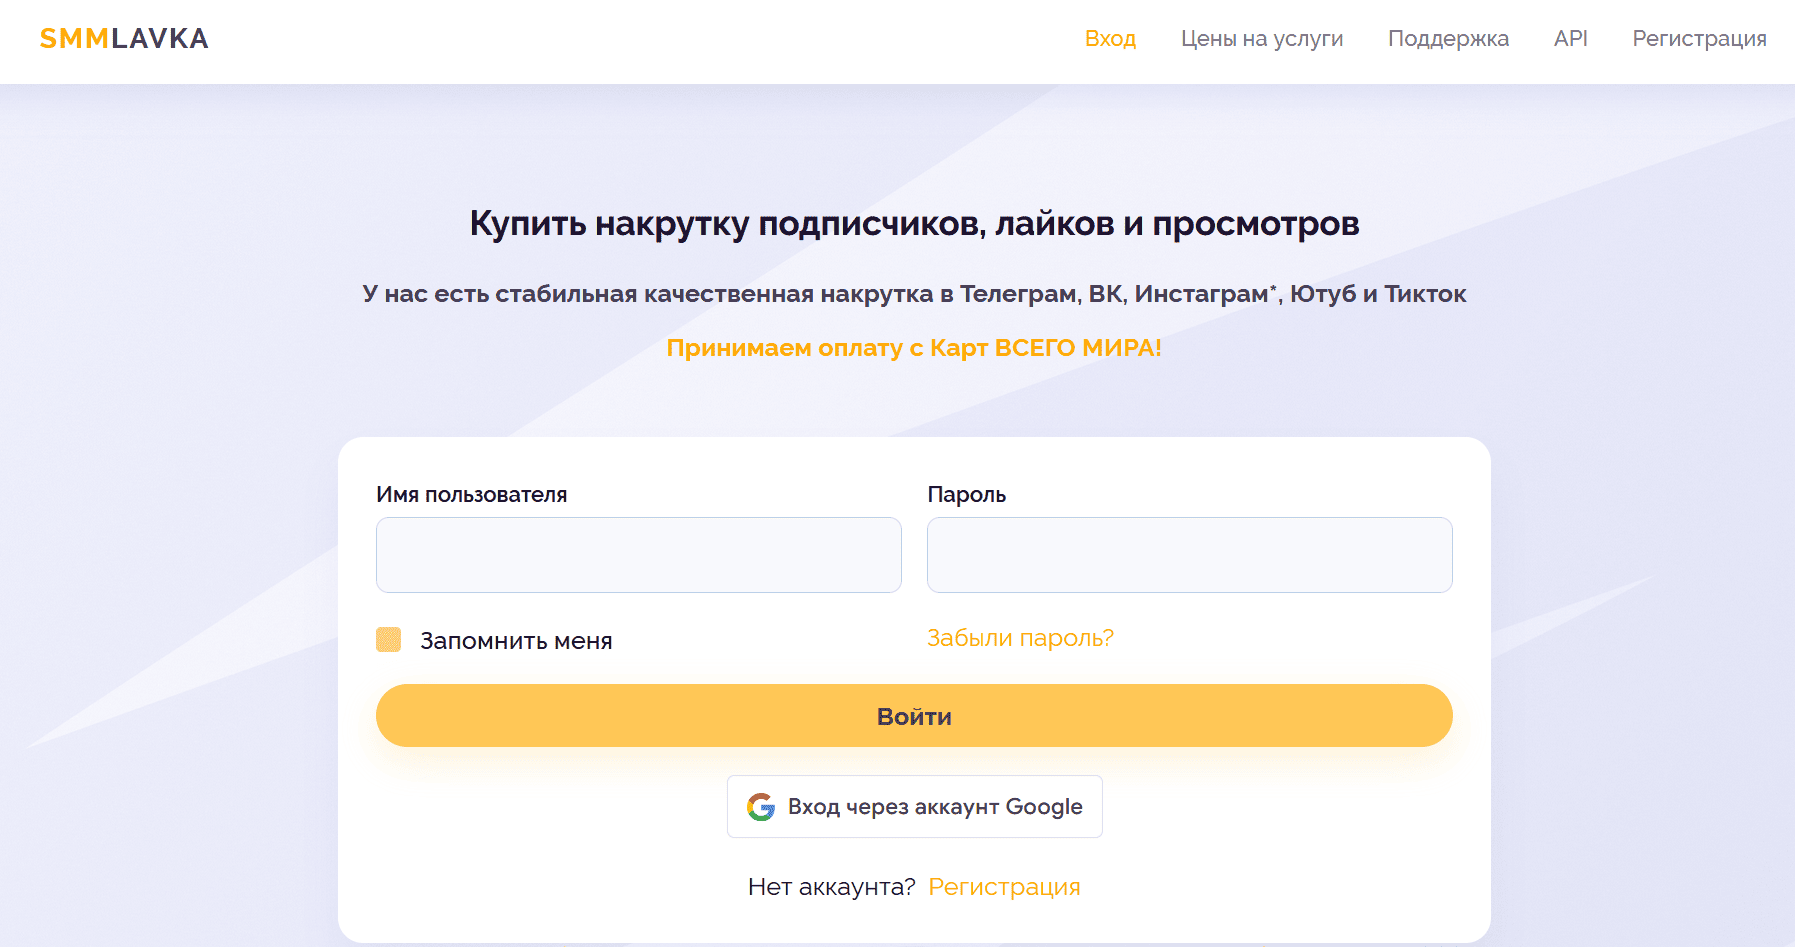The image size is (1795, 947).
Task: Sign in via Вход через аккаунт Google
Action: (x=914, y=807)
